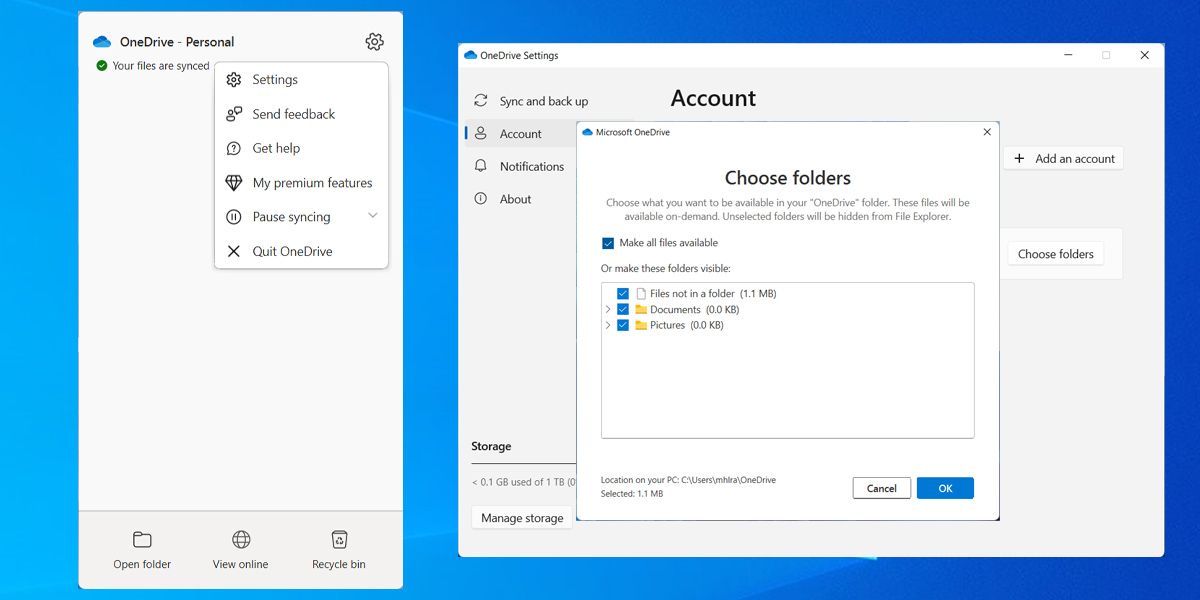1200x600 pixels.
Task: Open the OneDrive folder via Open folder icon
Action: pyautogui.click(x=142, y=540)
